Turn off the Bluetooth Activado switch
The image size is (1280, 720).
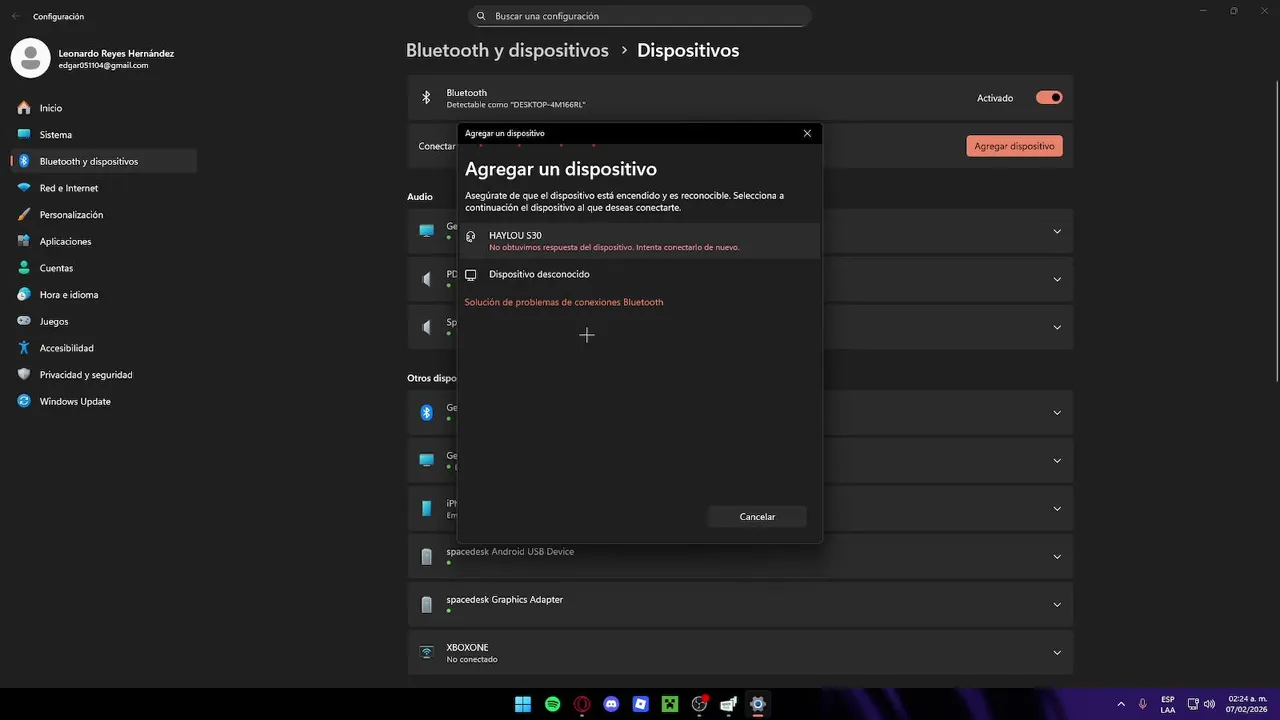click(1049, 98)
